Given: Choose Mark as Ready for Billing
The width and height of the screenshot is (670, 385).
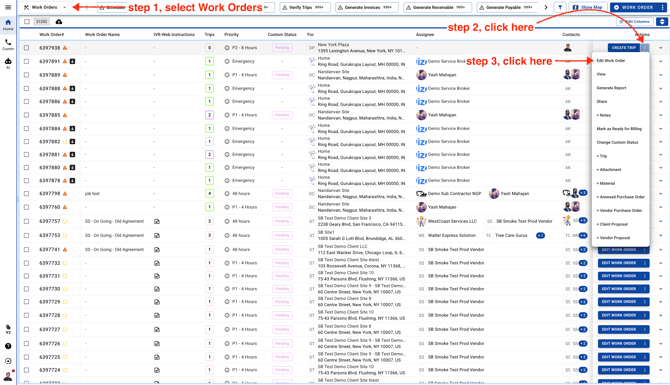Looking at the screenshot, I should (x=620, y=129).
